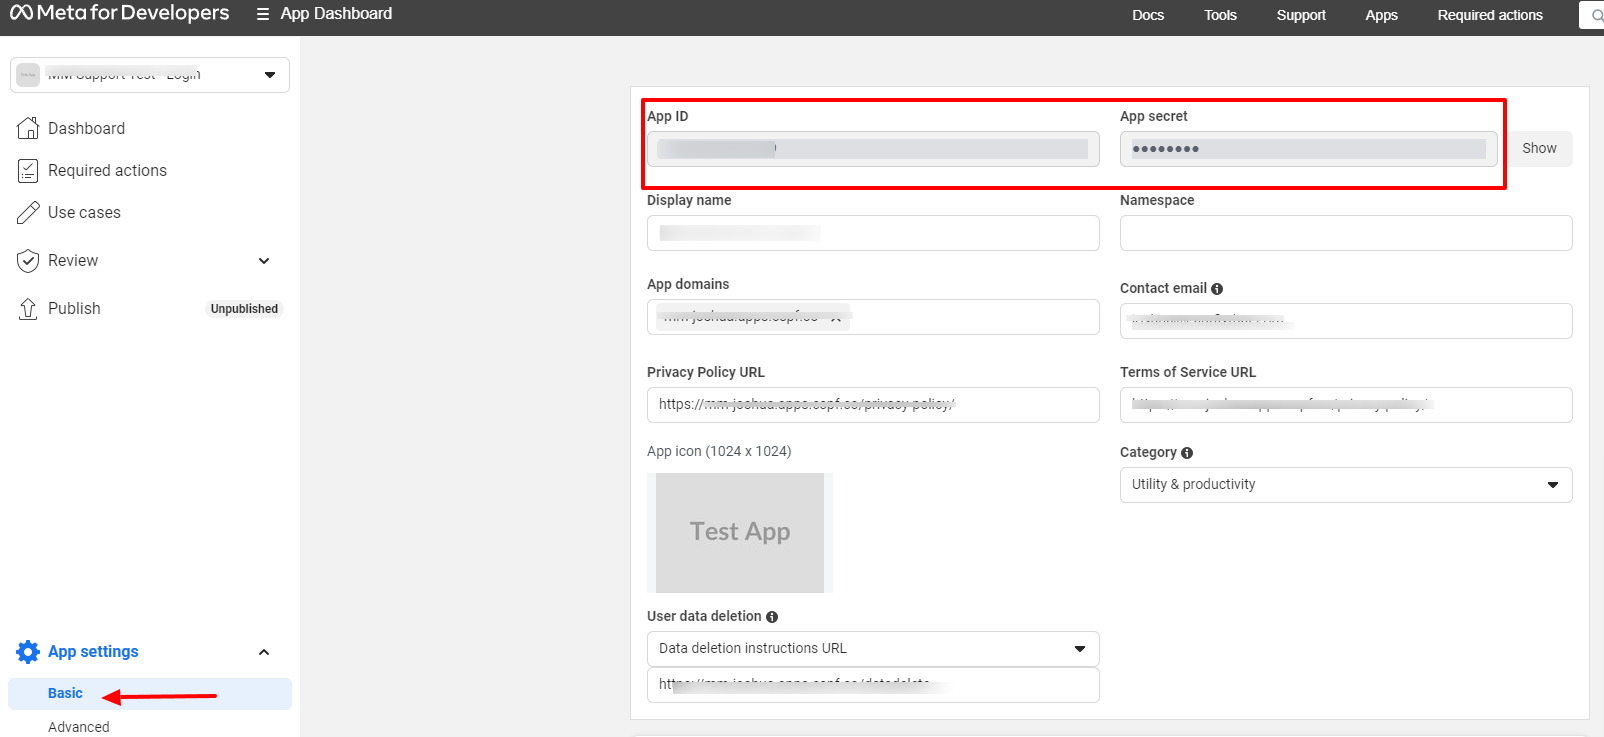Open Apps in the top navigation
The width and height of the screenshot is (1604, 737).
point(1381,15)
